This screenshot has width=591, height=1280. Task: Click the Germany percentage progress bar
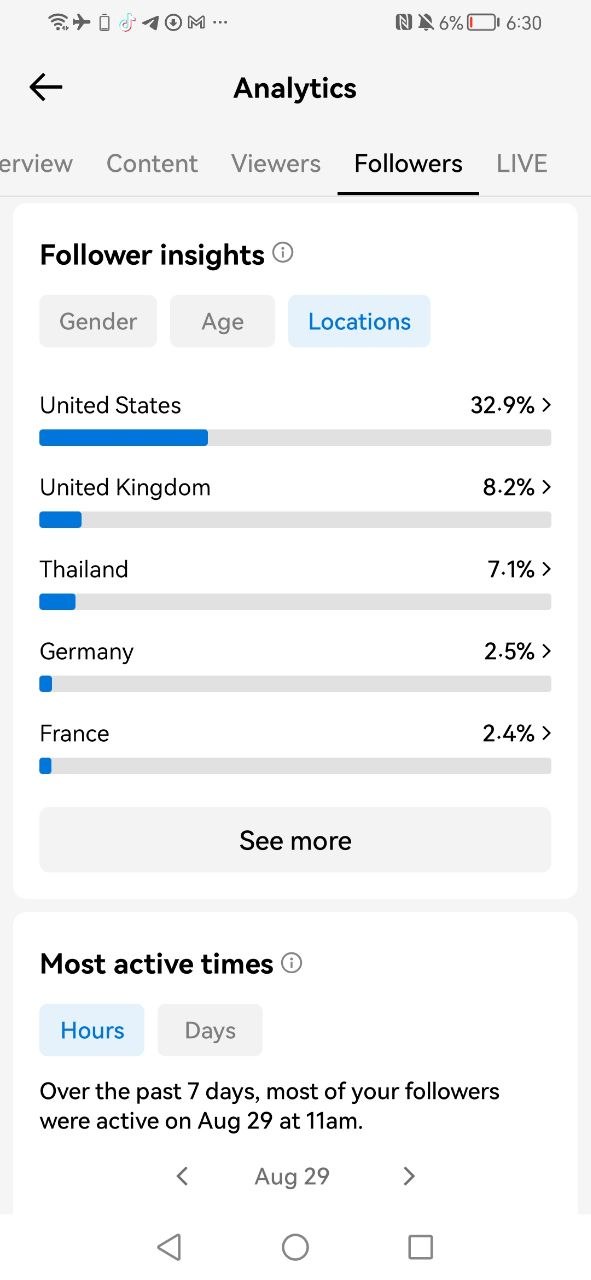coord(295,684)
